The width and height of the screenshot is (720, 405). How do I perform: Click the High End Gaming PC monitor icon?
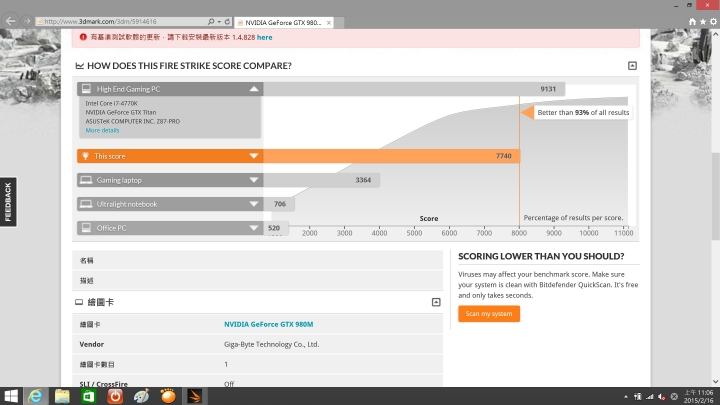pos(86,89)
